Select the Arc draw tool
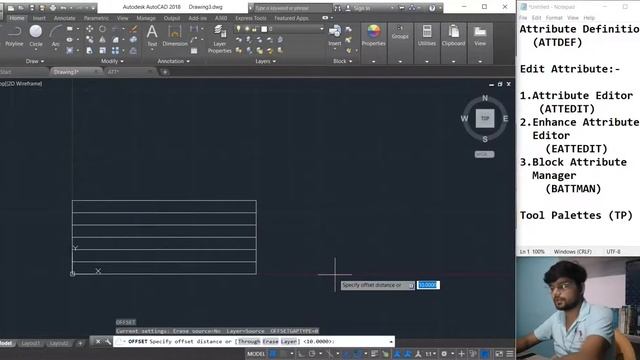Image resolution: width=640 pixels, height=360 pixels. point(55,36)
